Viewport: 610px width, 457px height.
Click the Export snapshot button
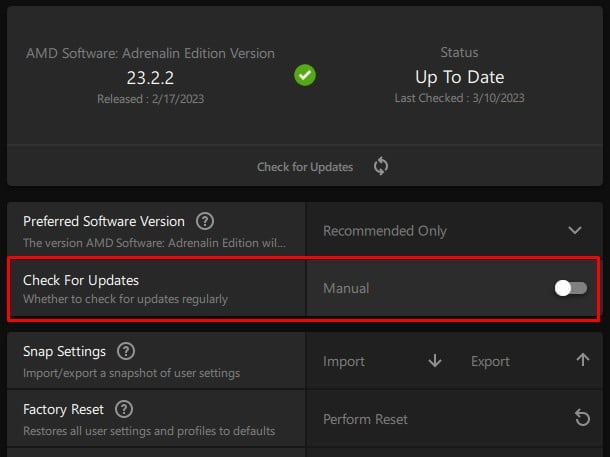tap(490, 361)
